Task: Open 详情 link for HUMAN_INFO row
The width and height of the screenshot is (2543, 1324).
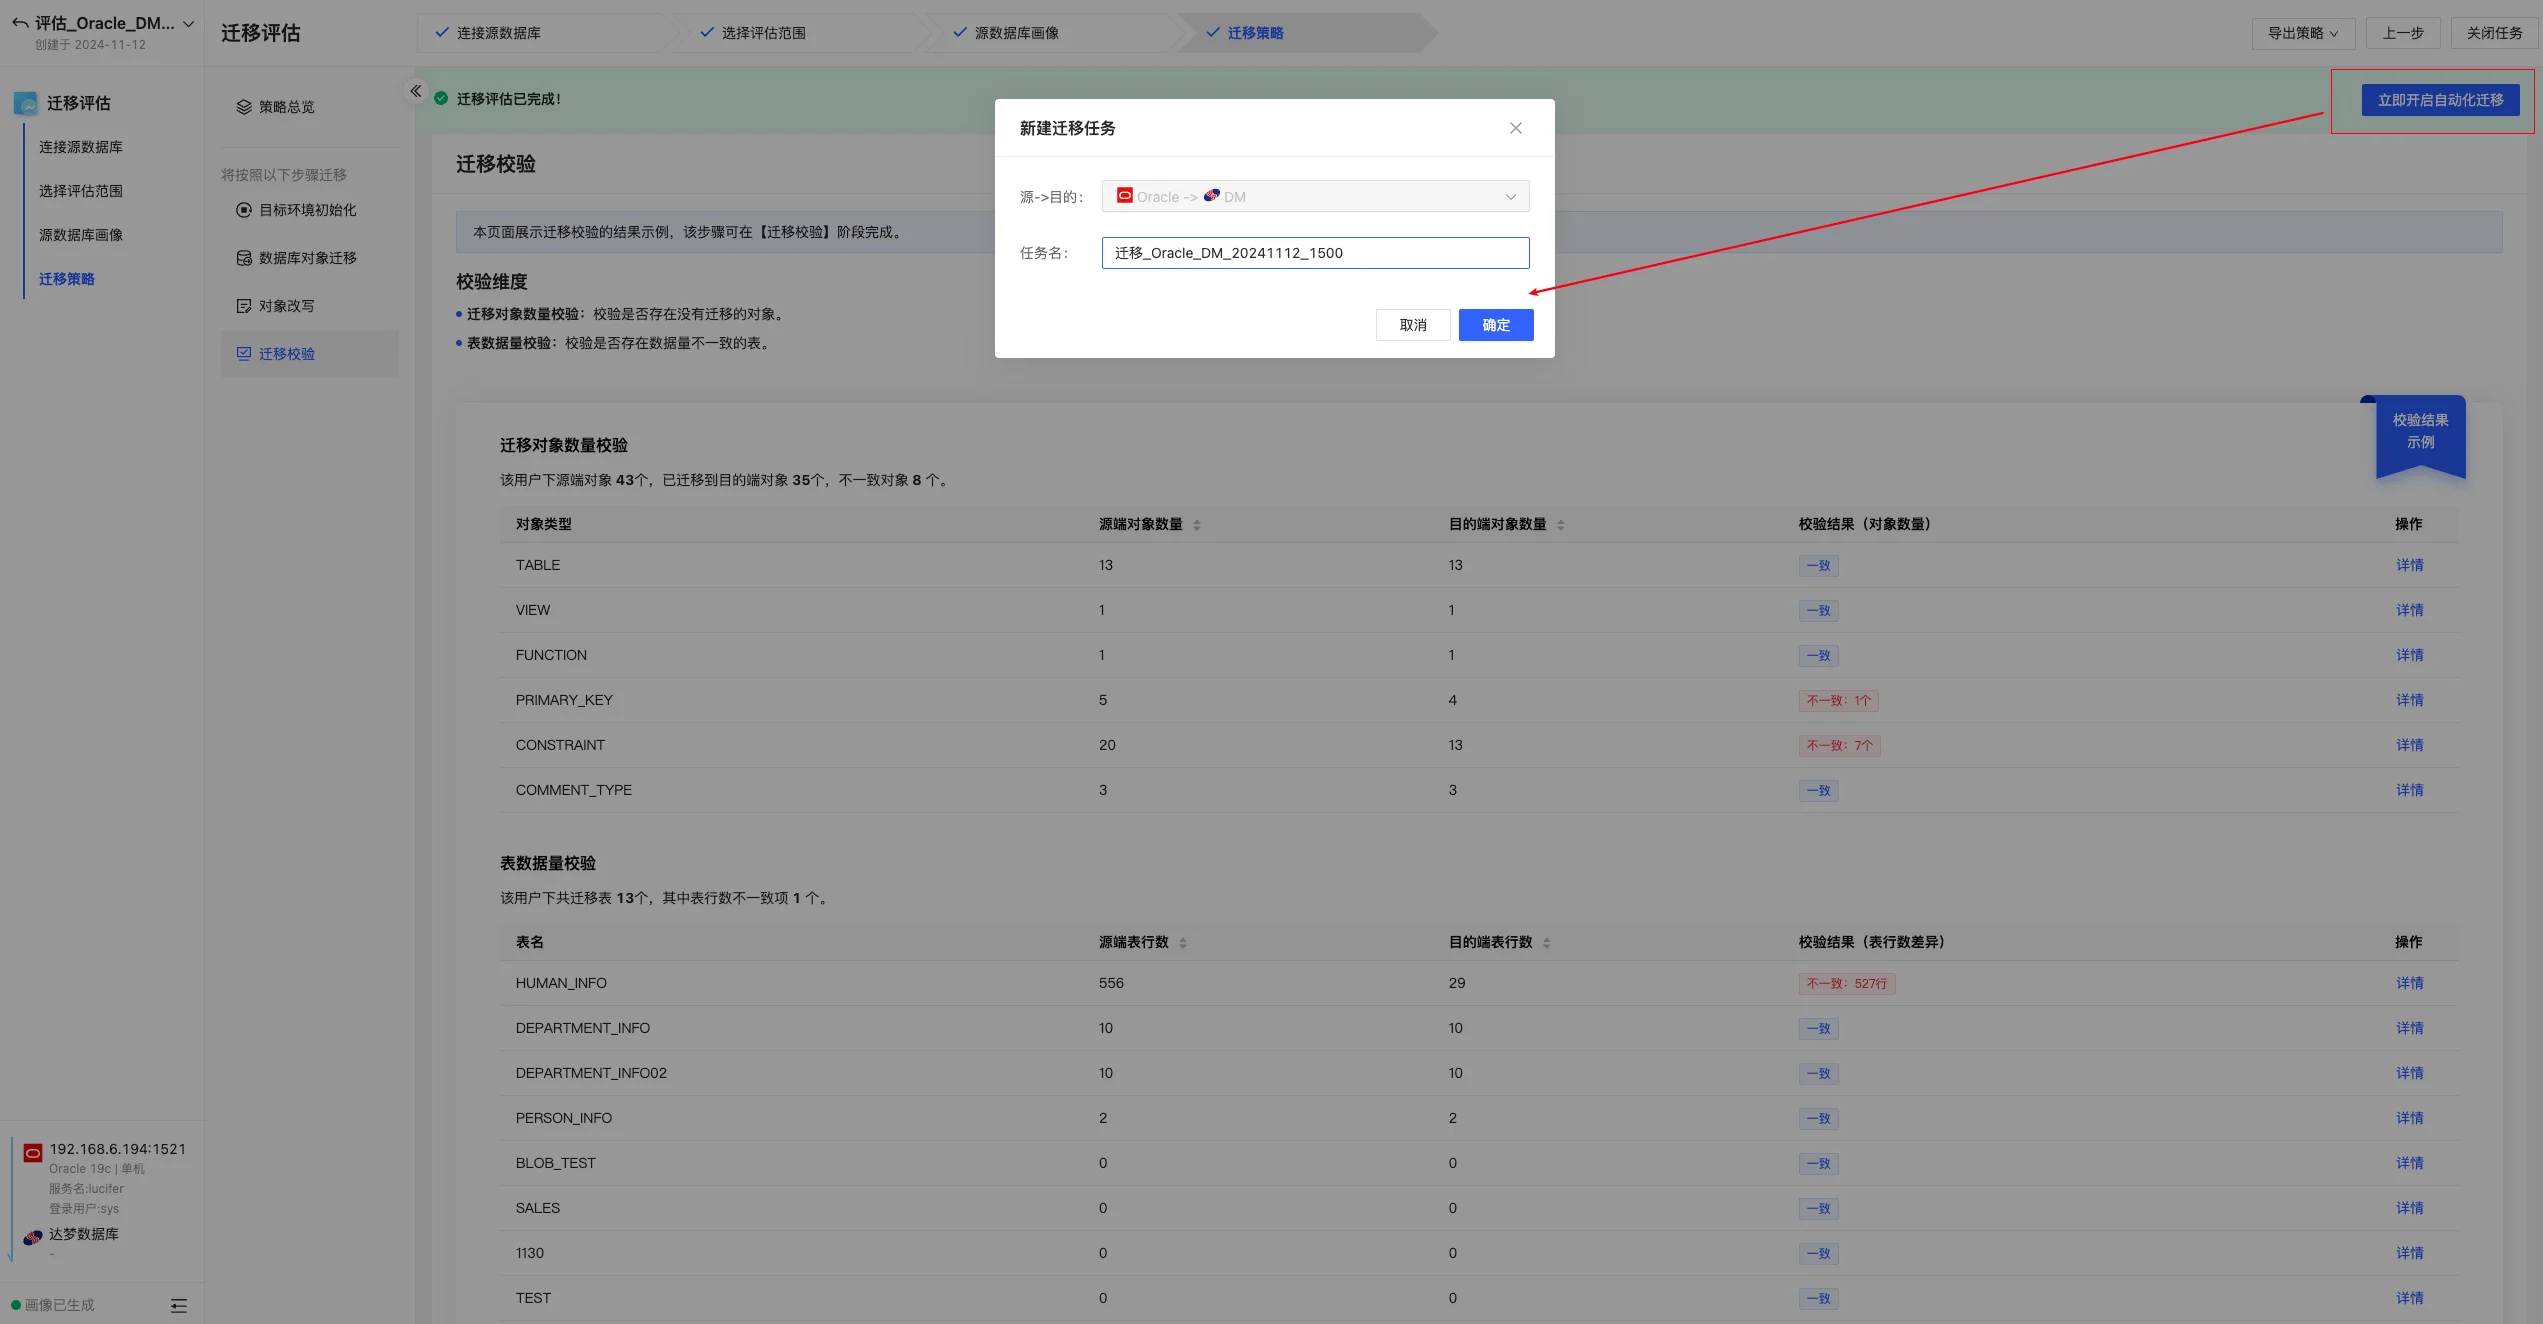Action: pos(2408,983)
